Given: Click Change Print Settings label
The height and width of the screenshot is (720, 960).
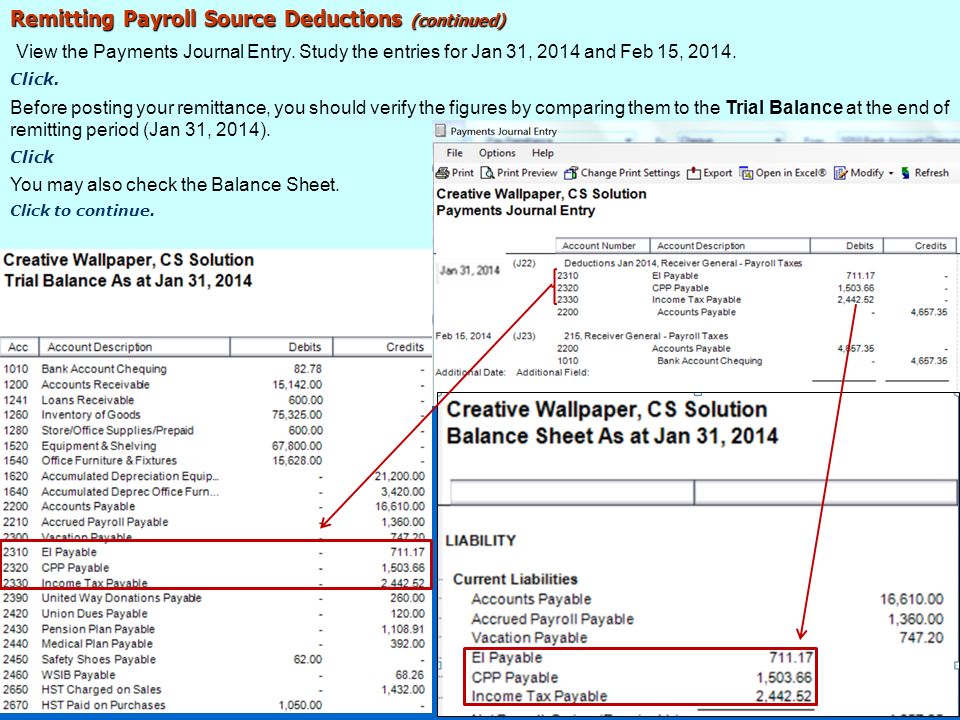Looking at the screenshot, I should click(630, 173).
